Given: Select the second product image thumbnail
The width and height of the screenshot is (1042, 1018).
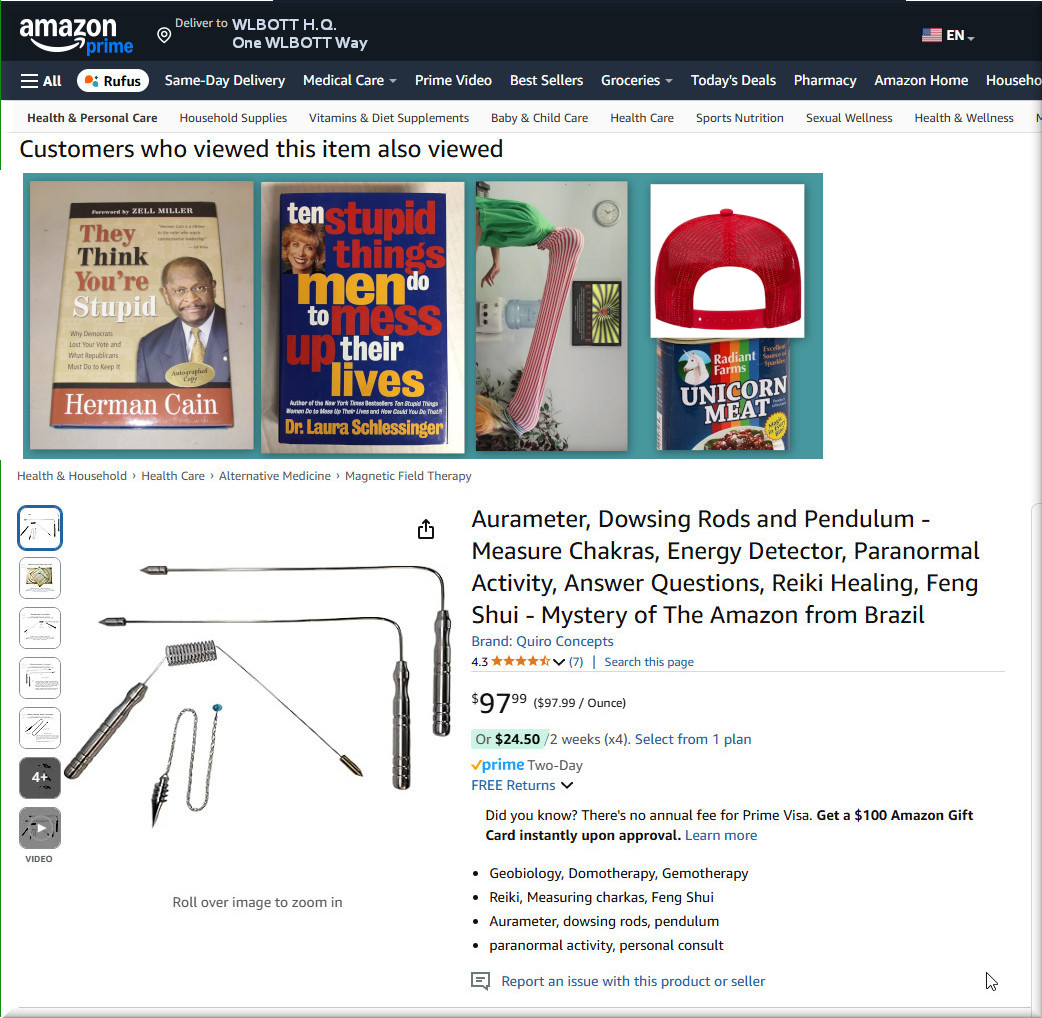Looking at the screenshot, I should pyautogui.click(x=40, y=578).
